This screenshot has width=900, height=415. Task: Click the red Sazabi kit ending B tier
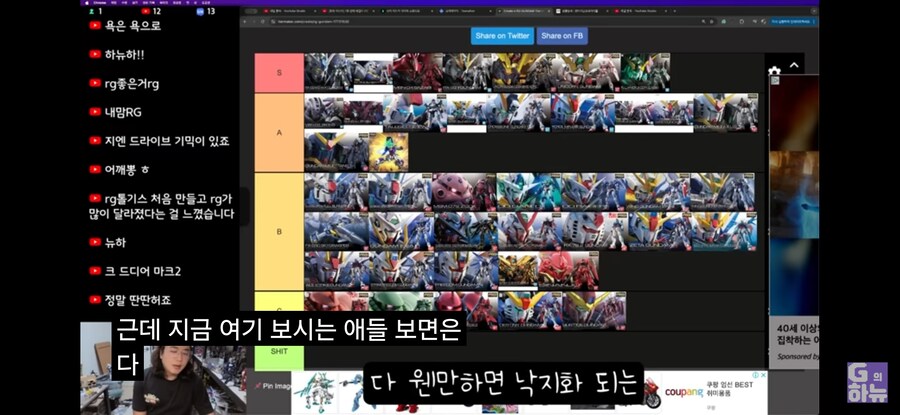pyautogui.click(x=568, y=270)
